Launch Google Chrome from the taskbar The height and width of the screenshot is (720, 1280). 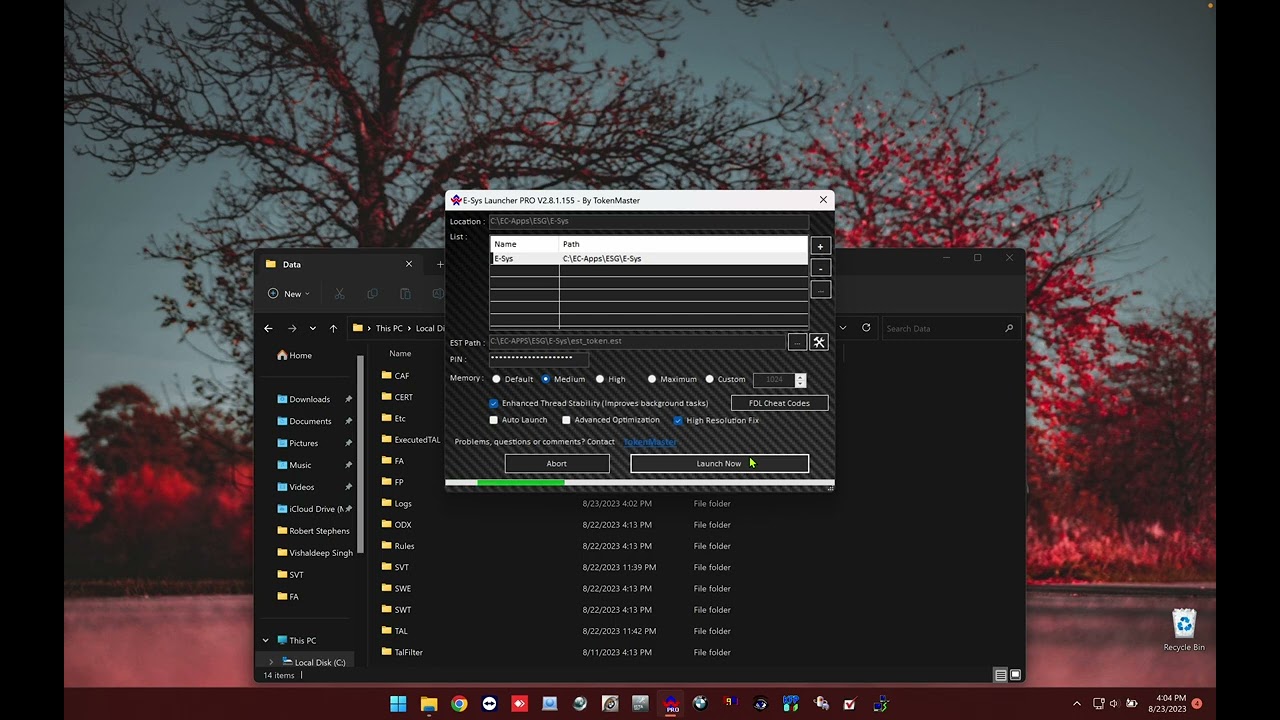coord(459,704)
